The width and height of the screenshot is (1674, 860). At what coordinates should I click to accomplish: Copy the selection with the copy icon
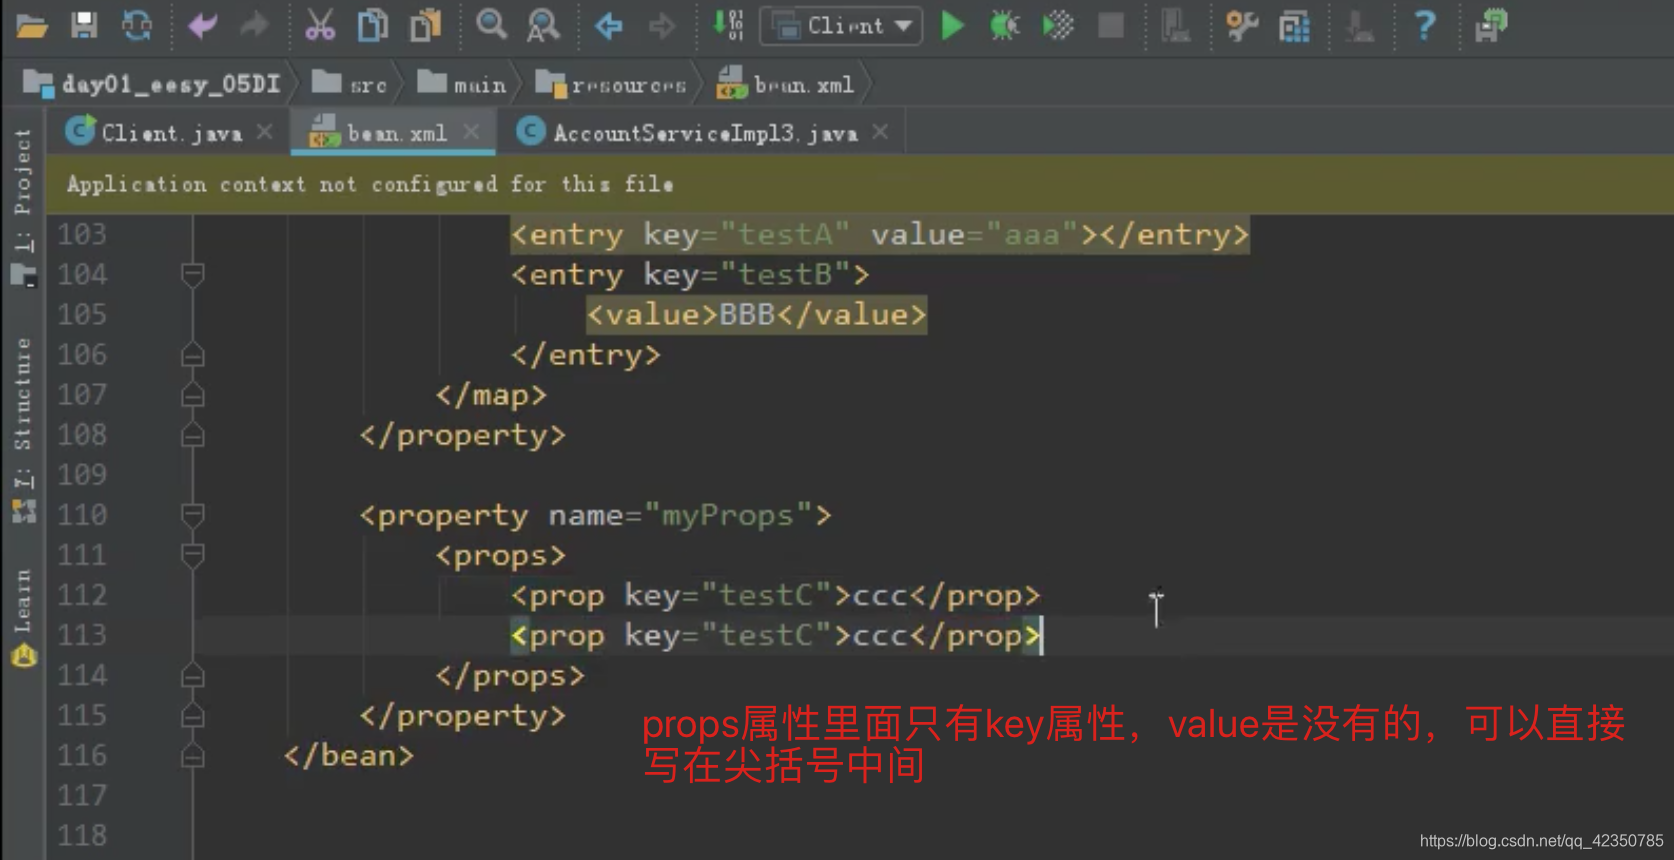coord(372,25)
